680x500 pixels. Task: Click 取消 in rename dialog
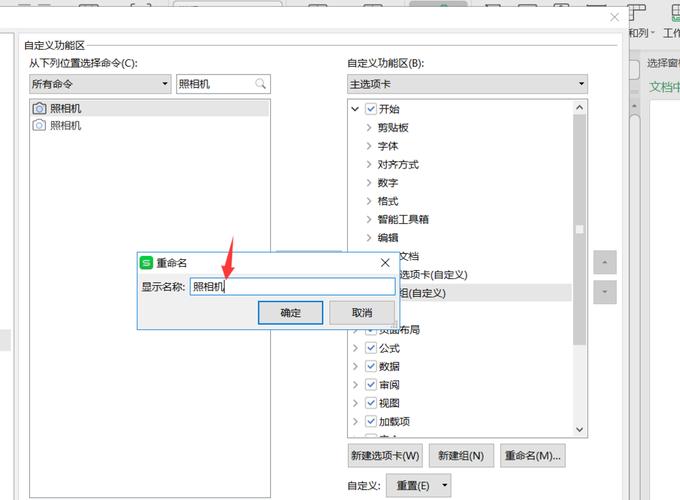[362, 313]
